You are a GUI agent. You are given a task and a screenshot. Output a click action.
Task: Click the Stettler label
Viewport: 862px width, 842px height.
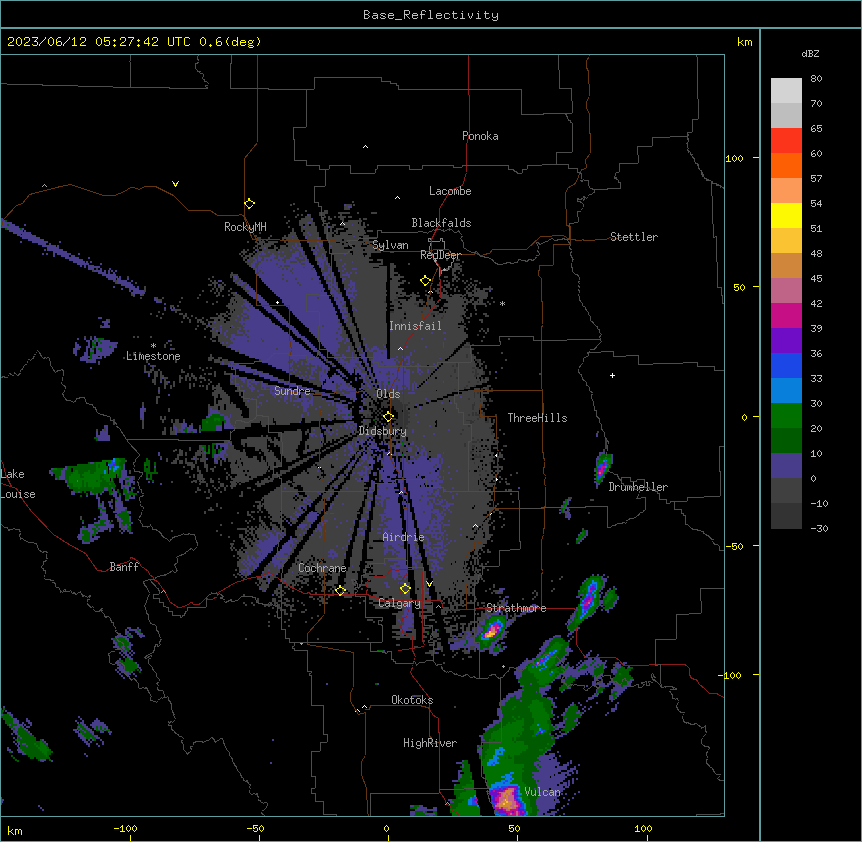point(634,237)
